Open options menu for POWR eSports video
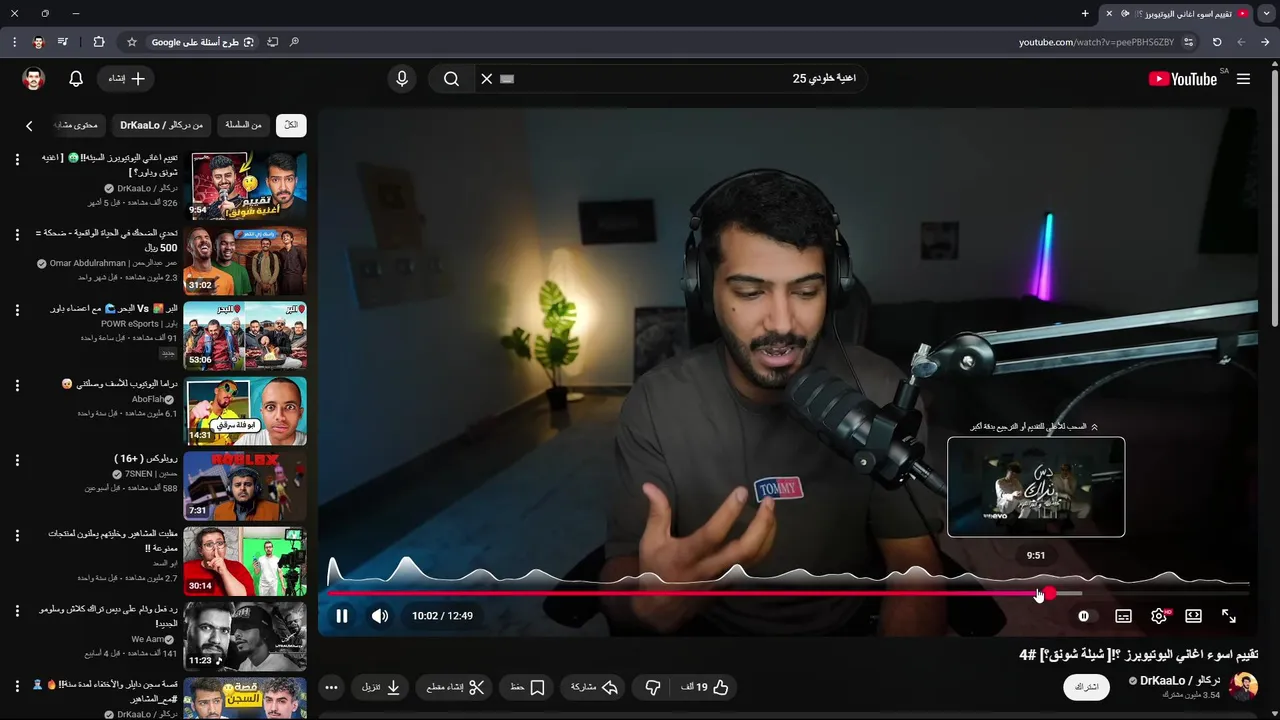The width and height of the screenshot is (1280, 720). coord(17,310)
